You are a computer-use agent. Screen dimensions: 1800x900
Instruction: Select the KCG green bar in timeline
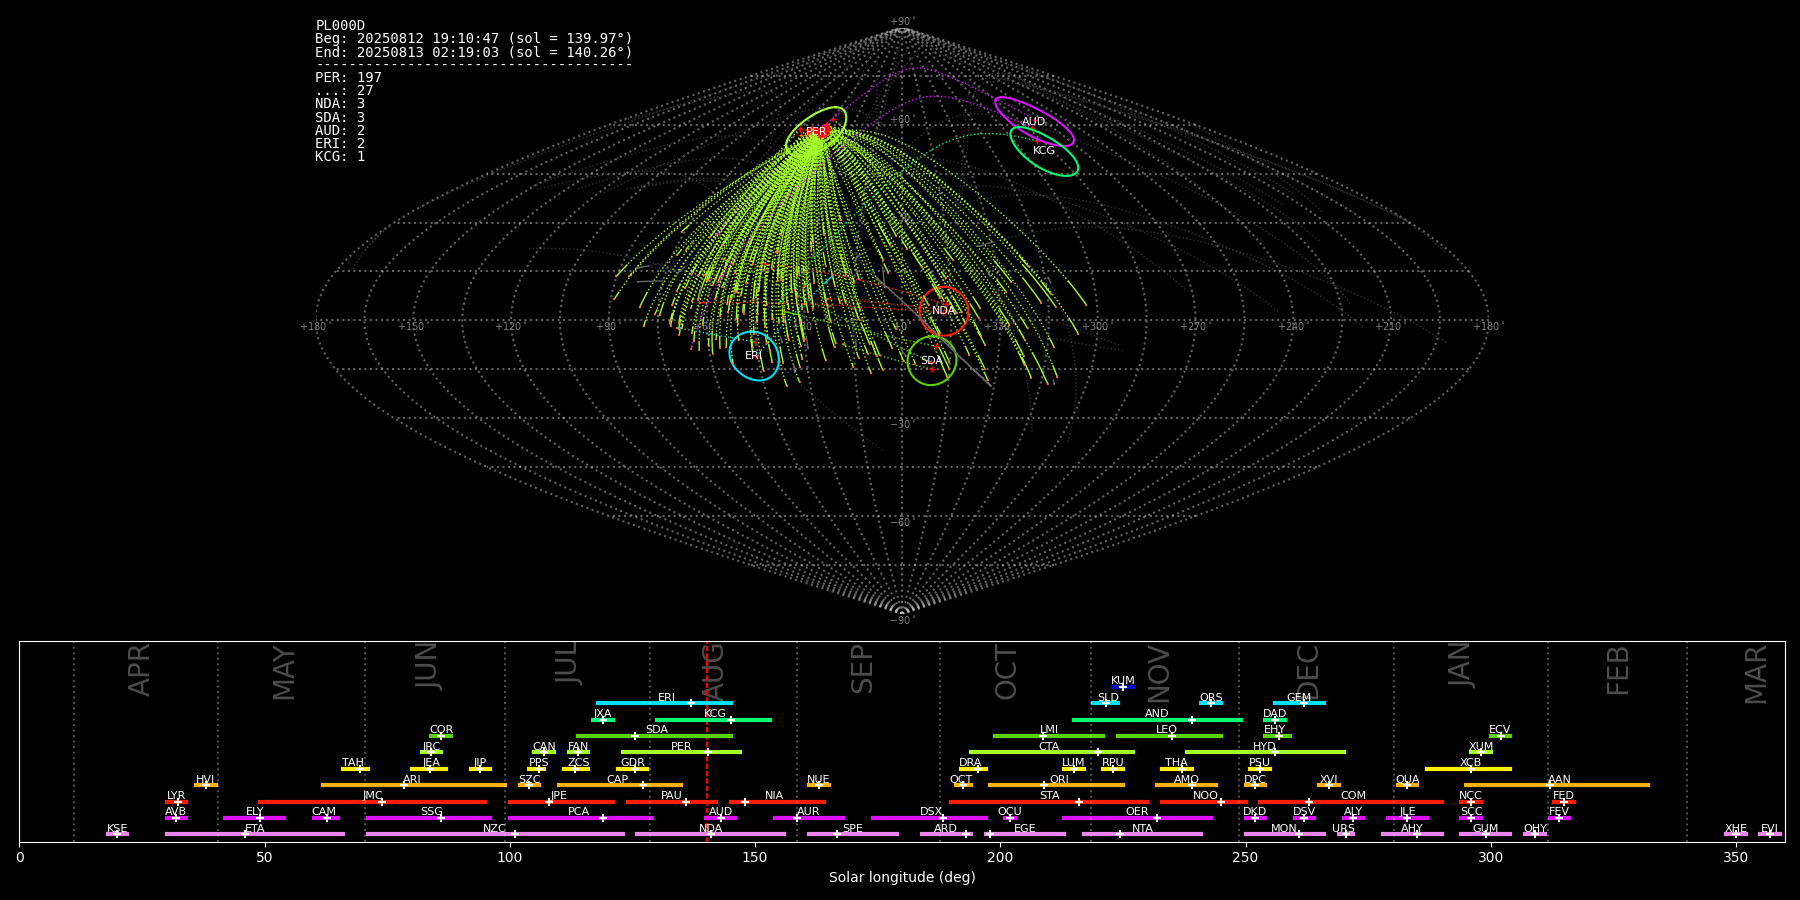click(713, 720)
